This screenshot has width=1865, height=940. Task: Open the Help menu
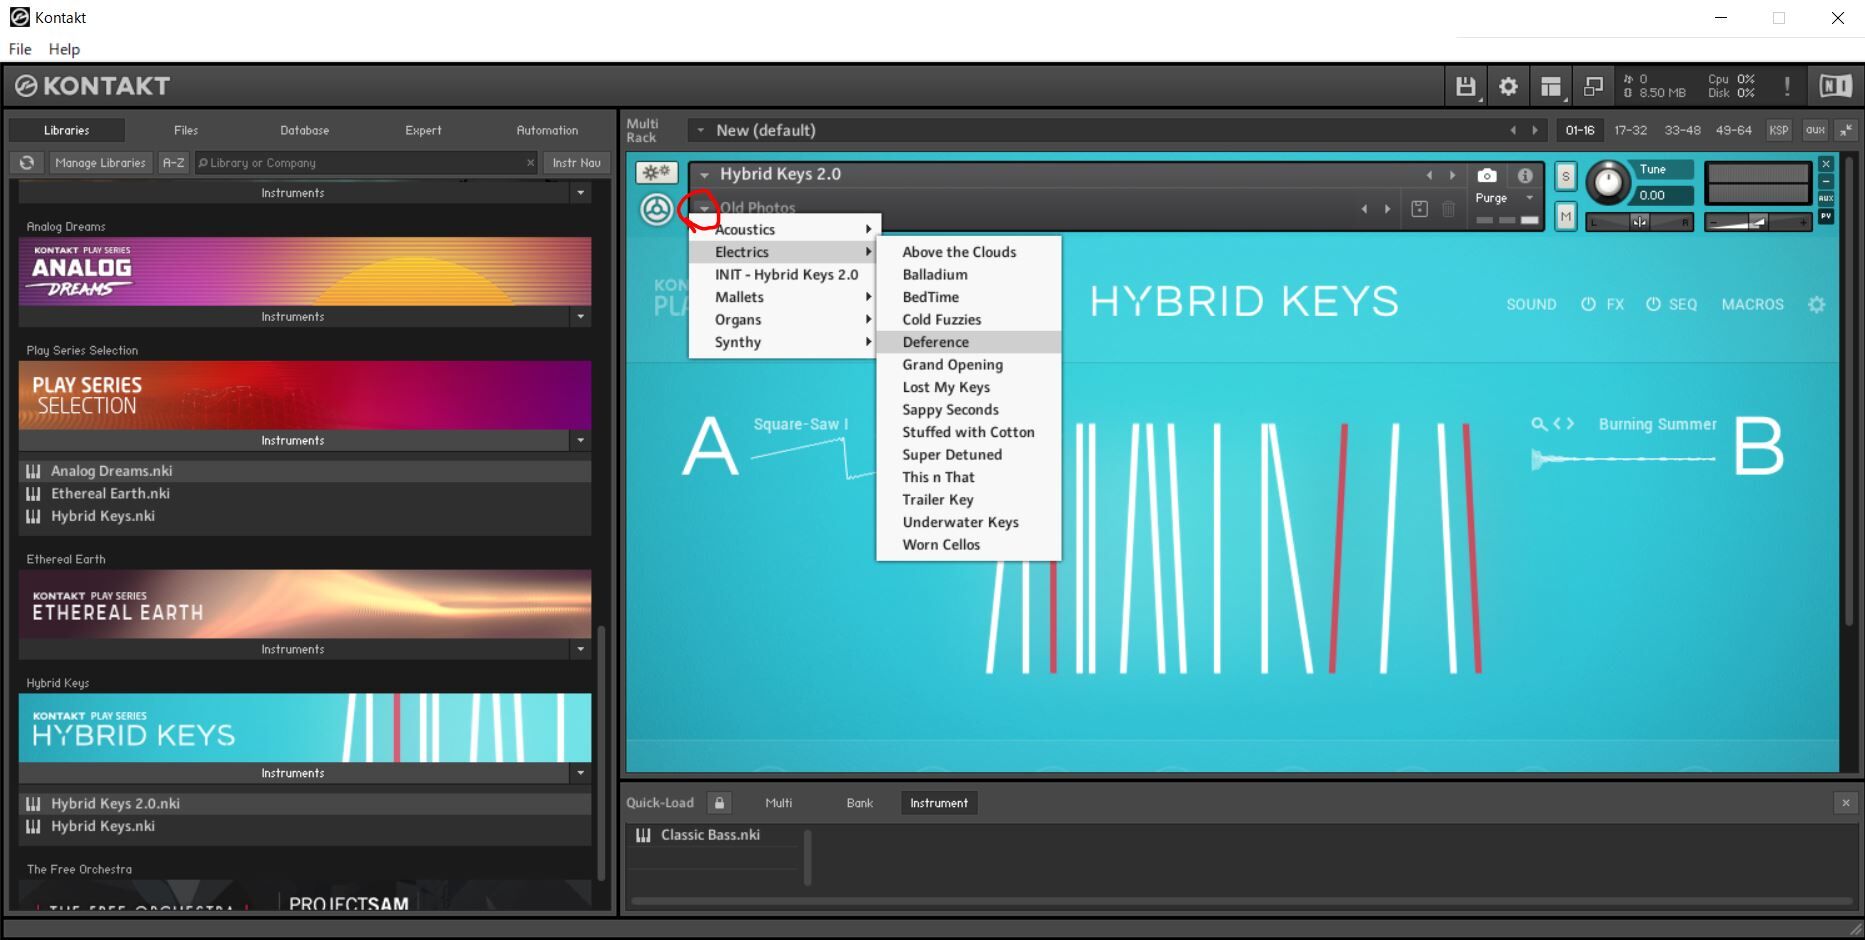[x=64, y=49]
